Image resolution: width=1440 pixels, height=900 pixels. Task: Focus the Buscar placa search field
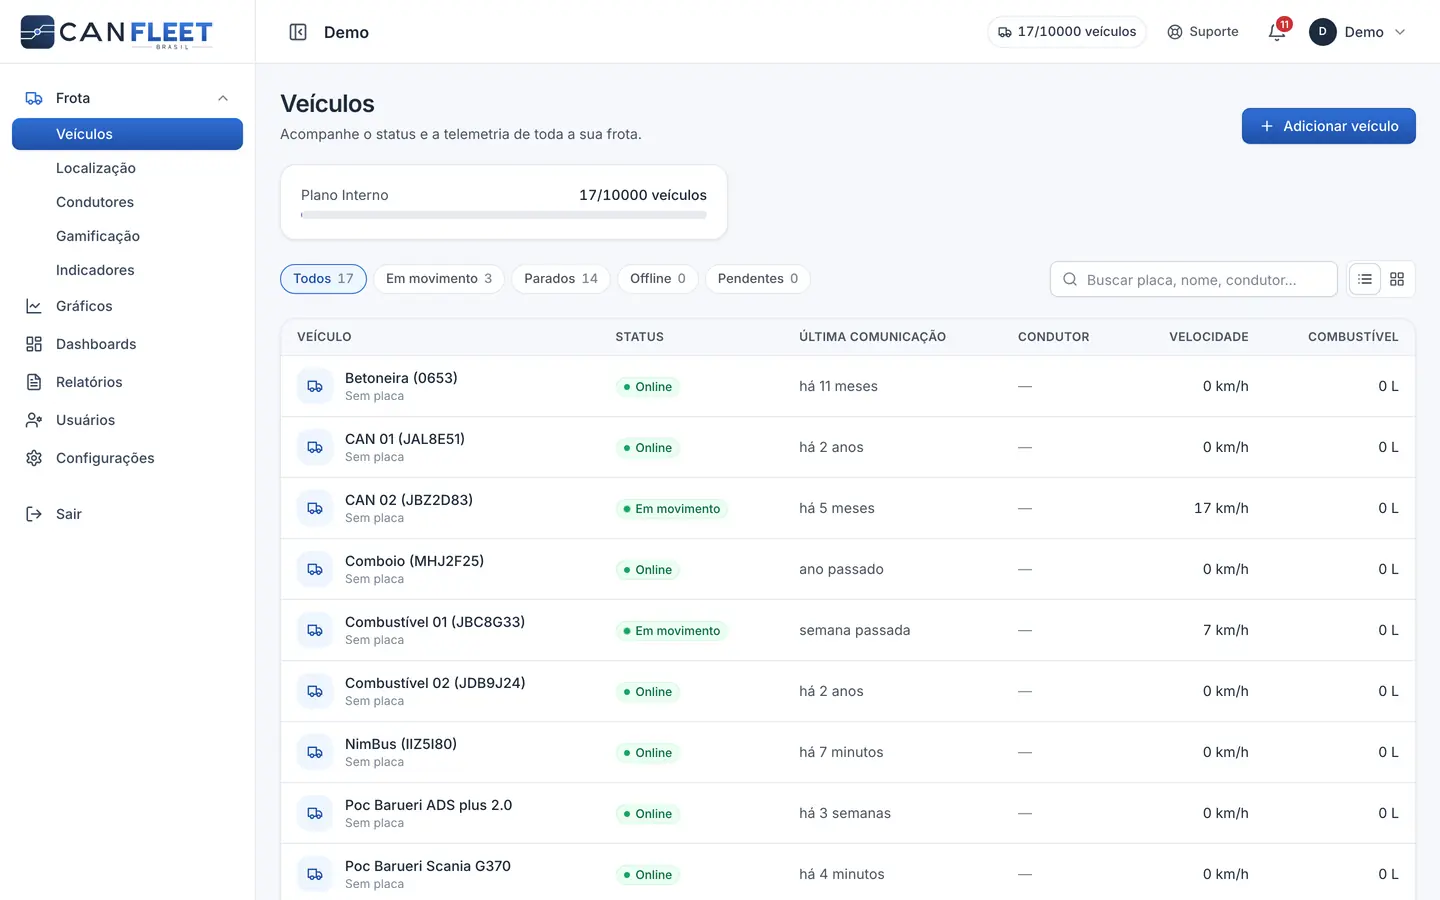(1194, 279)
